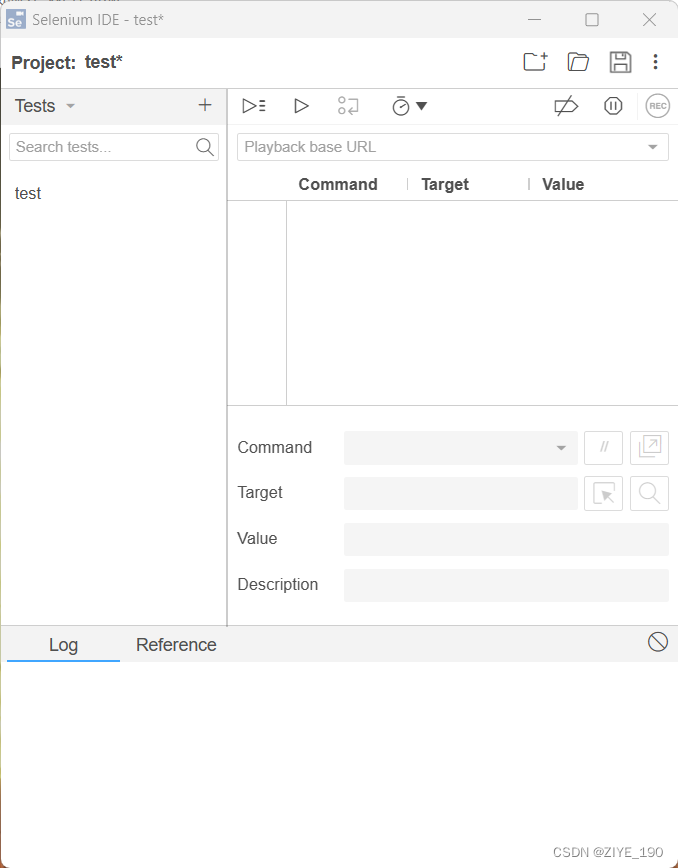
Task: Run all tests in the suite
Action: click(x=254, y=106)
